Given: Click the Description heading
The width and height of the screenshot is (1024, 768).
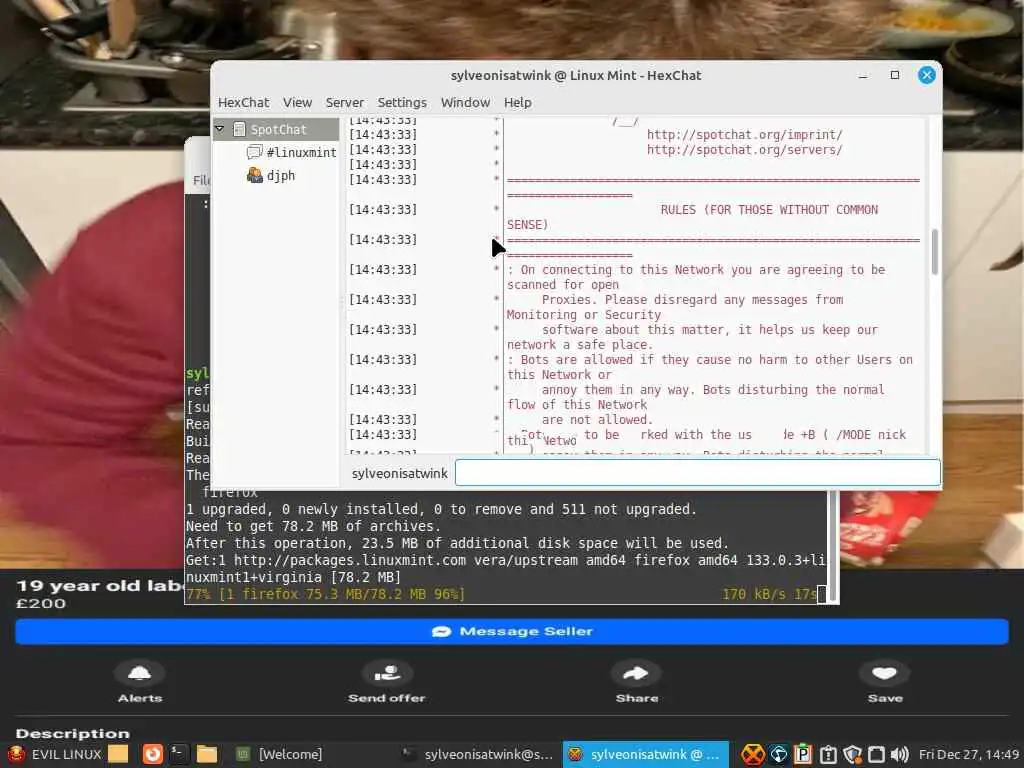Looking at the screenshot, I should (72, 733).
